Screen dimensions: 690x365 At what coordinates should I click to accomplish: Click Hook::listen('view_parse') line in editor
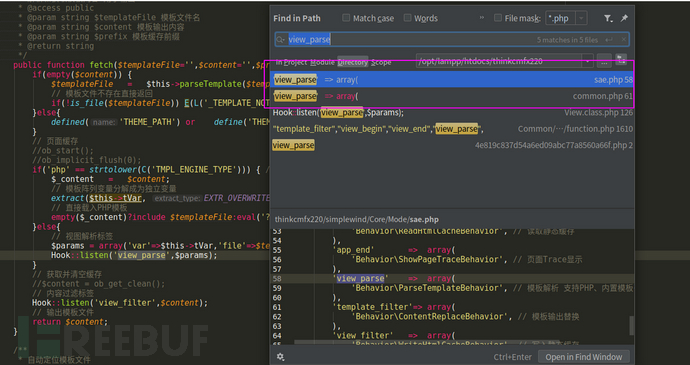click(134, 255)
